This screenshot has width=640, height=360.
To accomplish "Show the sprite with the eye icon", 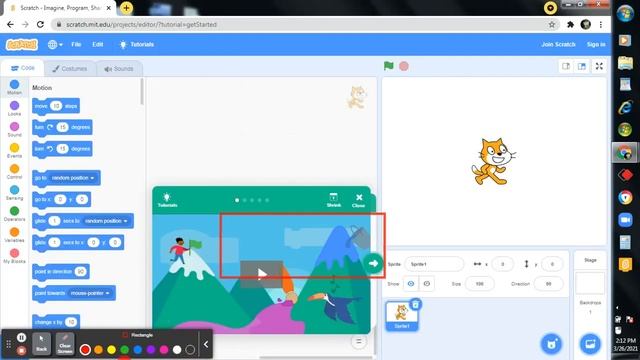I will [x=411, y=284].
